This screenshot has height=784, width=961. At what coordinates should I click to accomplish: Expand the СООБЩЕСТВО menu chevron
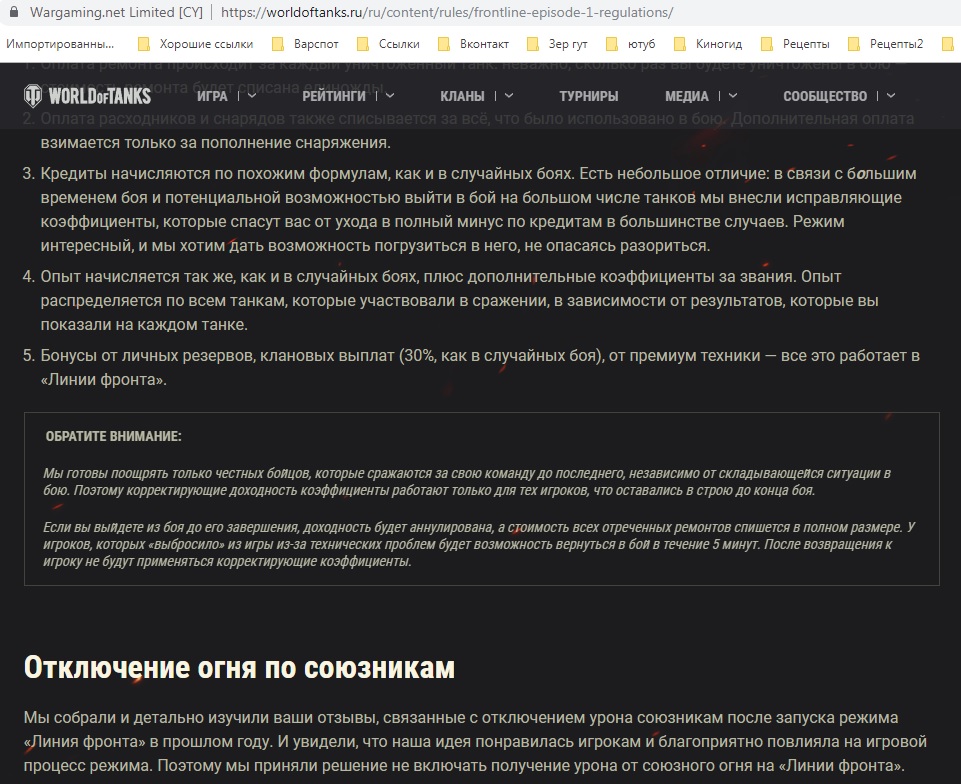click(891, 96)
